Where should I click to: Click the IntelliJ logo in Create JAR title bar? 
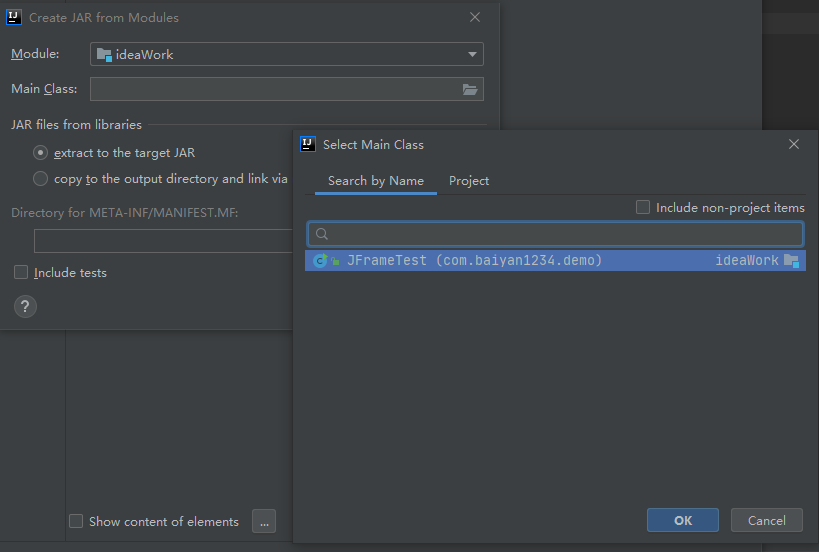tap(14, 17)
